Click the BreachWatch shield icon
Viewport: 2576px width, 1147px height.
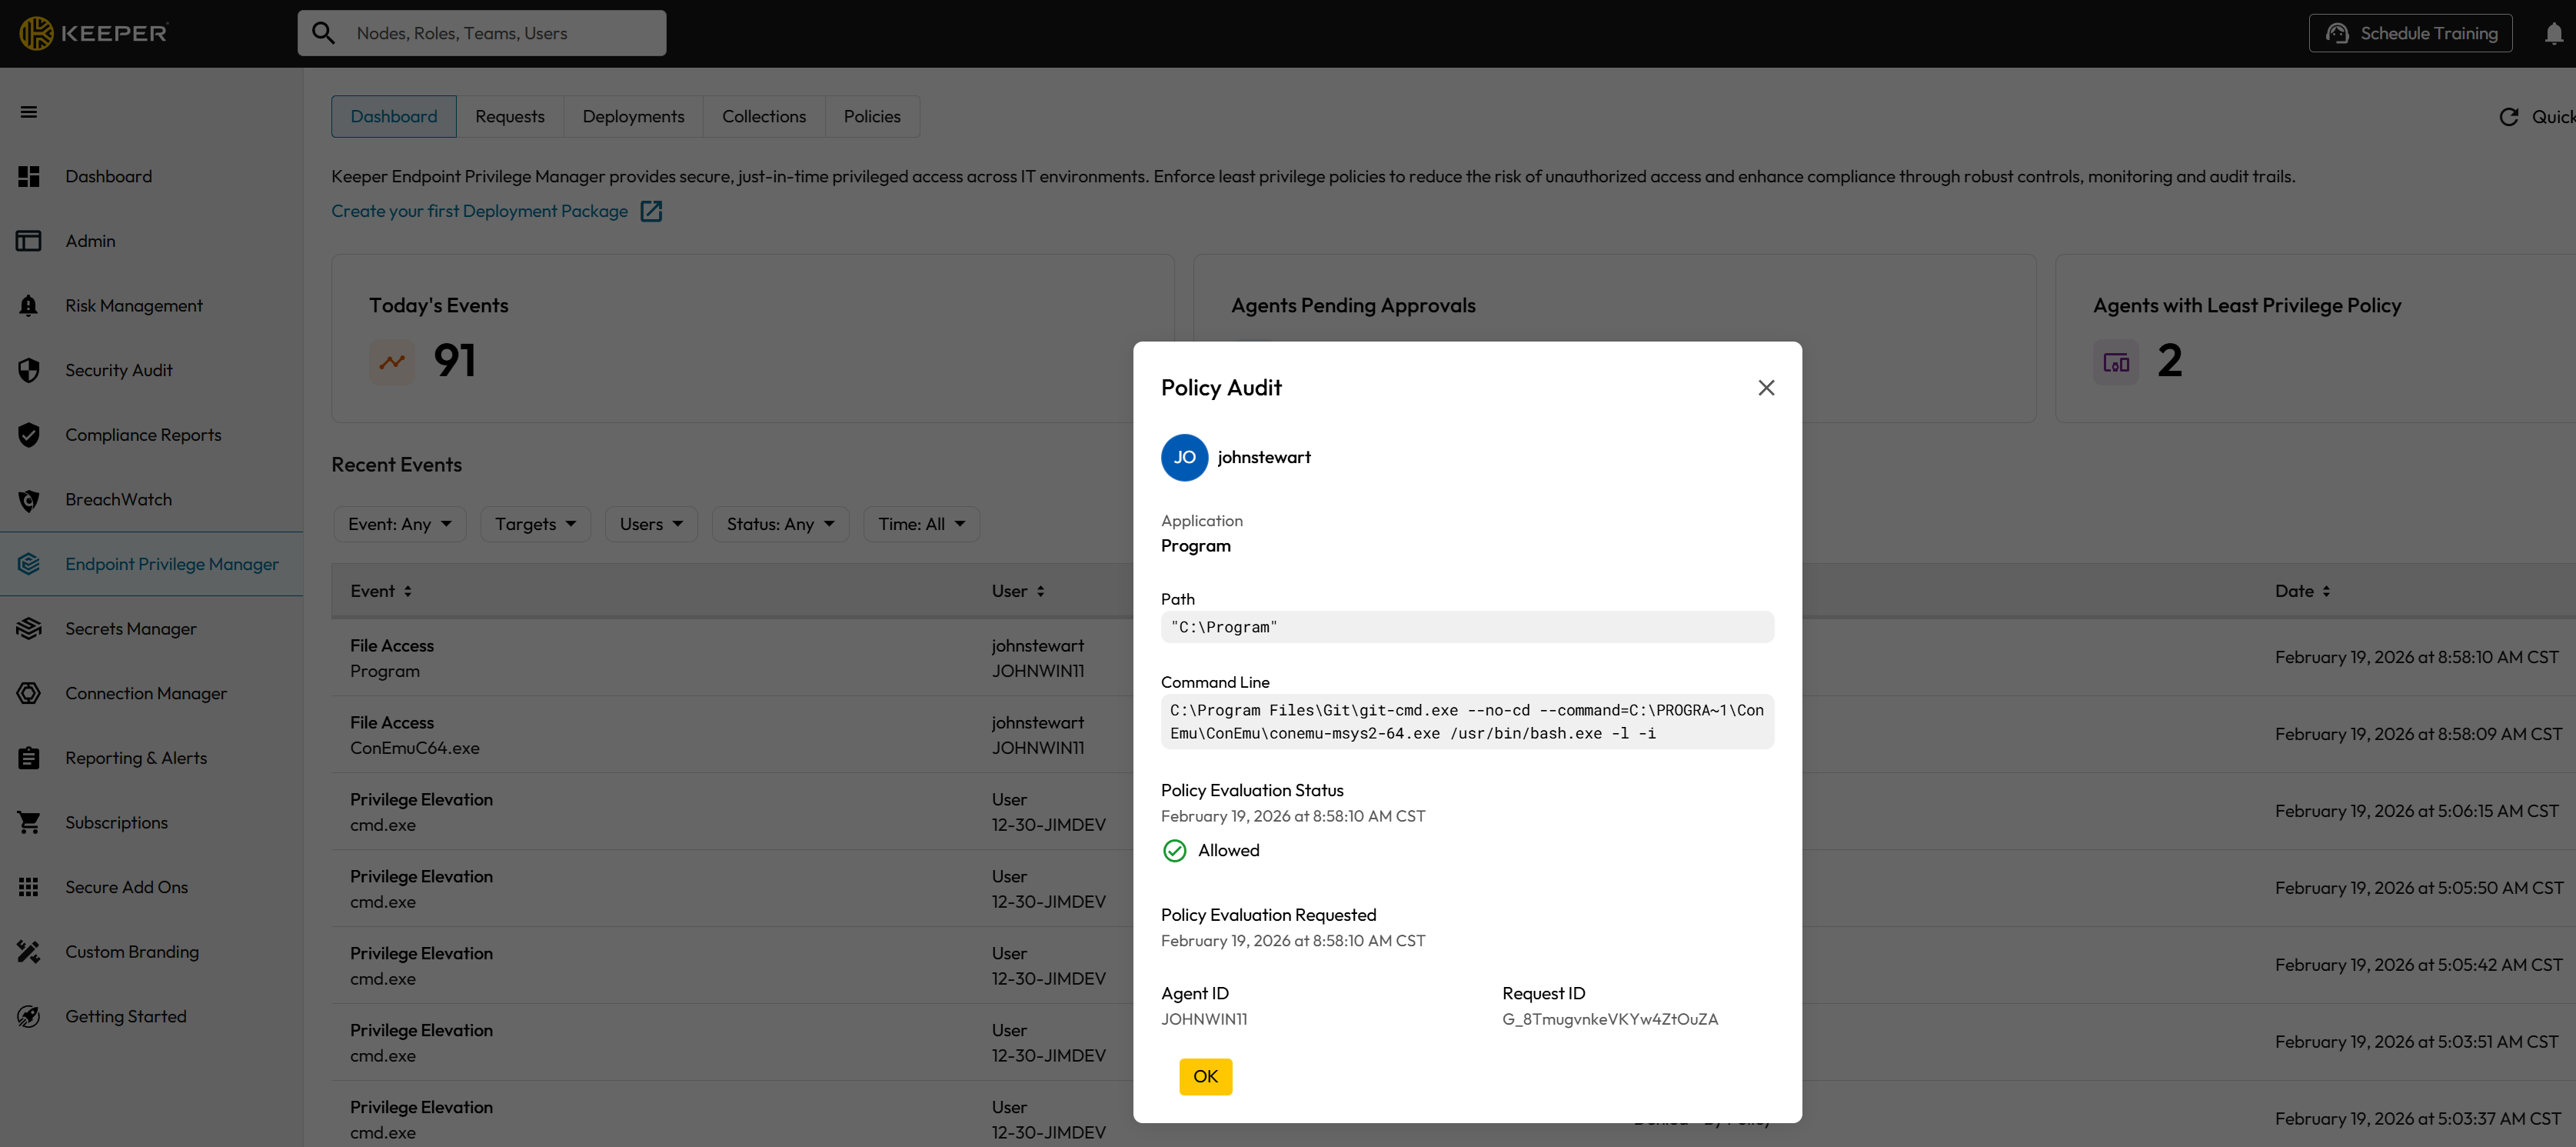[x=29, y=500]
